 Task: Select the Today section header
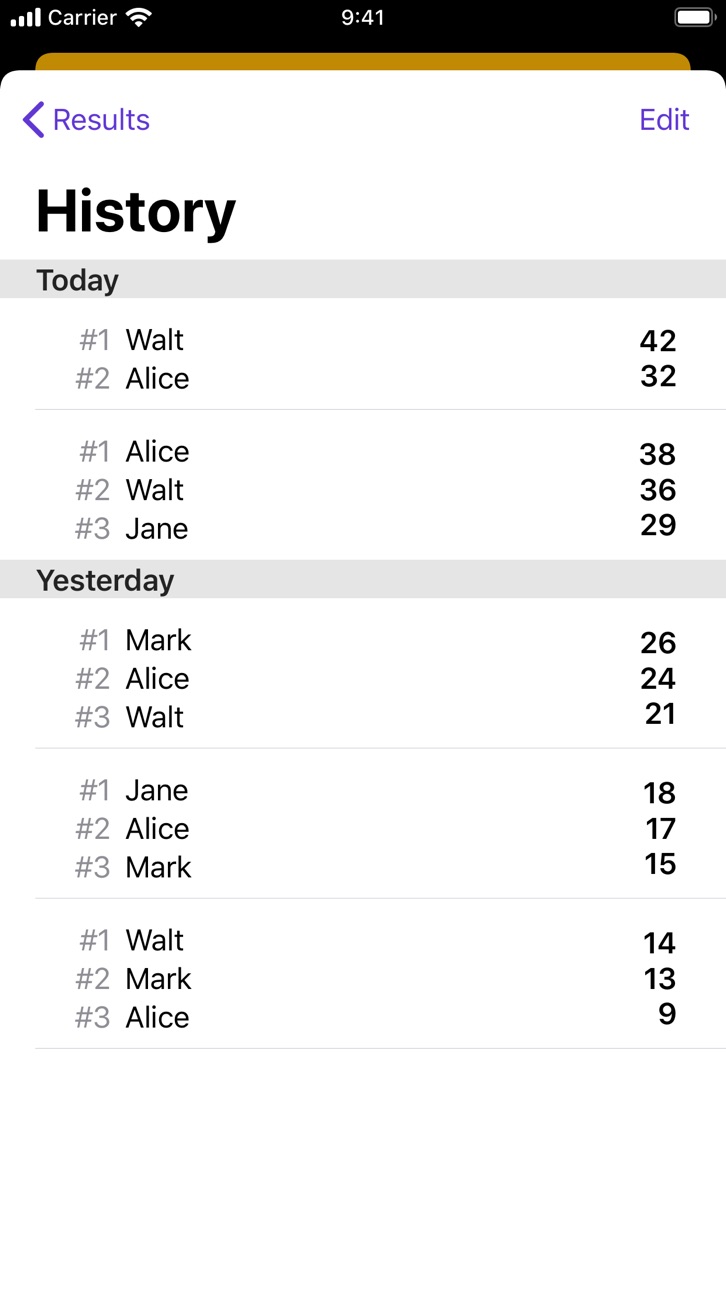(x=363, y=279)
